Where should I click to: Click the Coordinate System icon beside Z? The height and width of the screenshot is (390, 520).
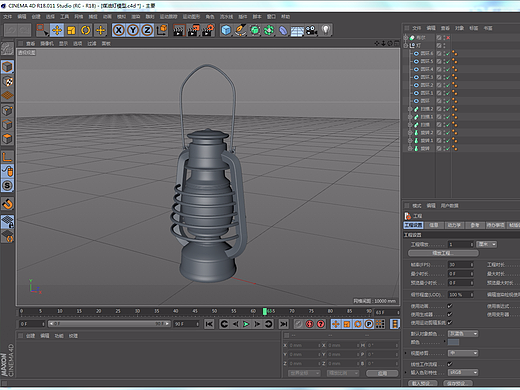click(x=162, y=30)
